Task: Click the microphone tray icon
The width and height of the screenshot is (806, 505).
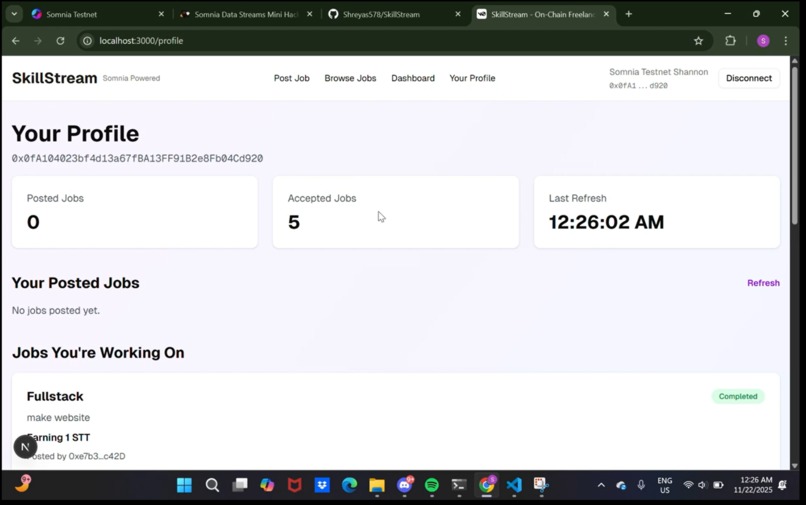Action: [x=641, y=485]
